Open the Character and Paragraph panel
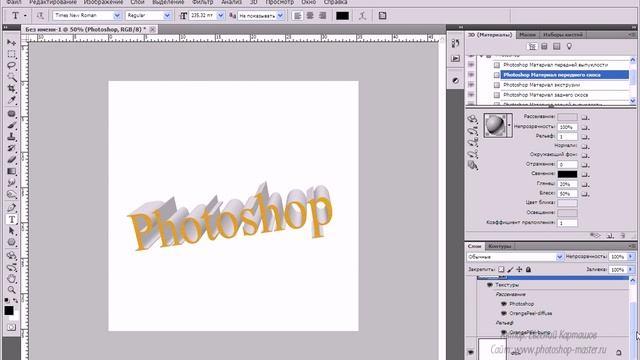 pos(382,16)
